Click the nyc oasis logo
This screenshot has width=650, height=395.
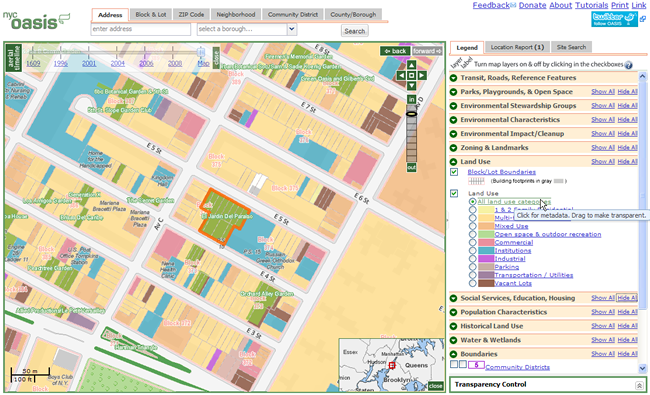point(36,21)
